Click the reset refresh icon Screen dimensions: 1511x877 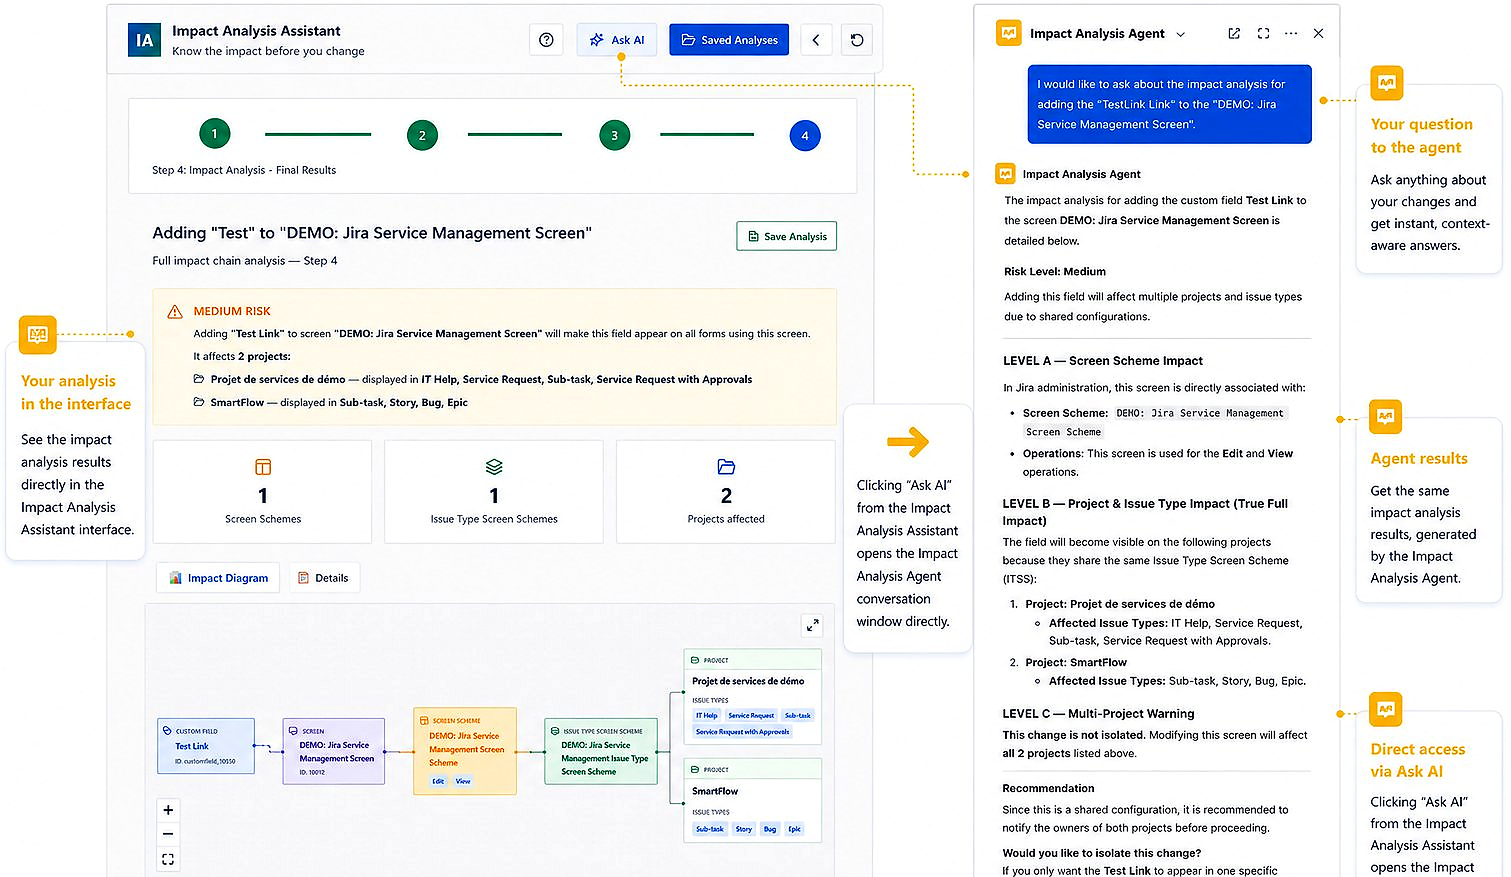(x=857, y=40)
